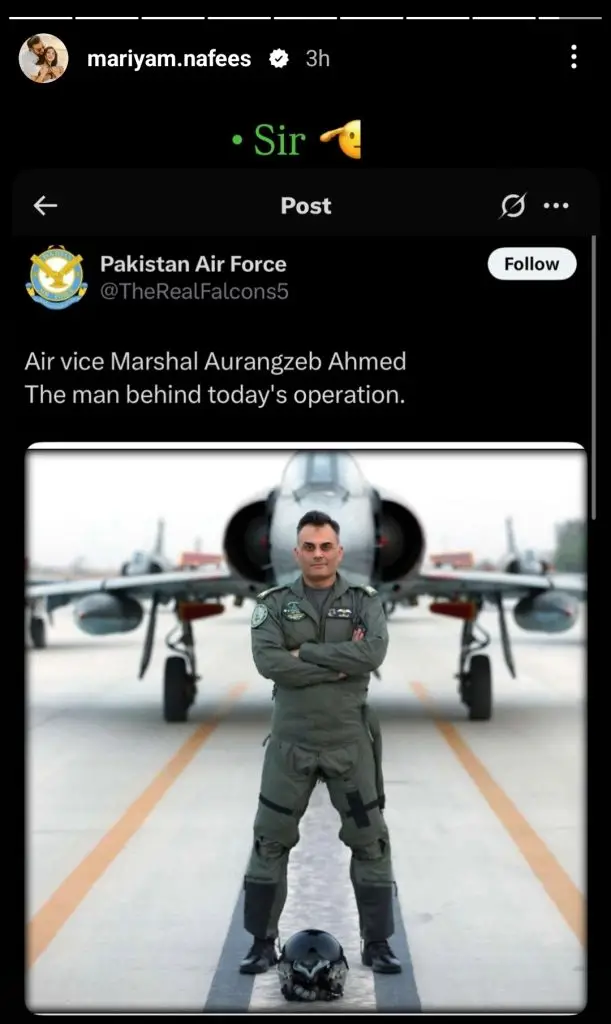
Task: Open the @TheRealFalcons5 handle
Action: (194, 291)
